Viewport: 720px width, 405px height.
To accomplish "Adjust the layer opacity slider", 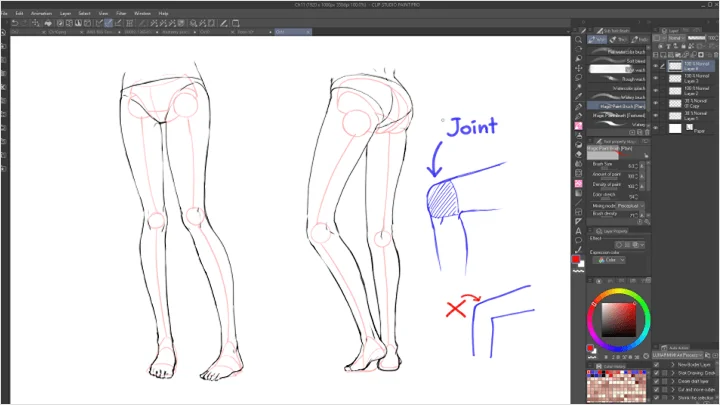I will tap(697, 38).
